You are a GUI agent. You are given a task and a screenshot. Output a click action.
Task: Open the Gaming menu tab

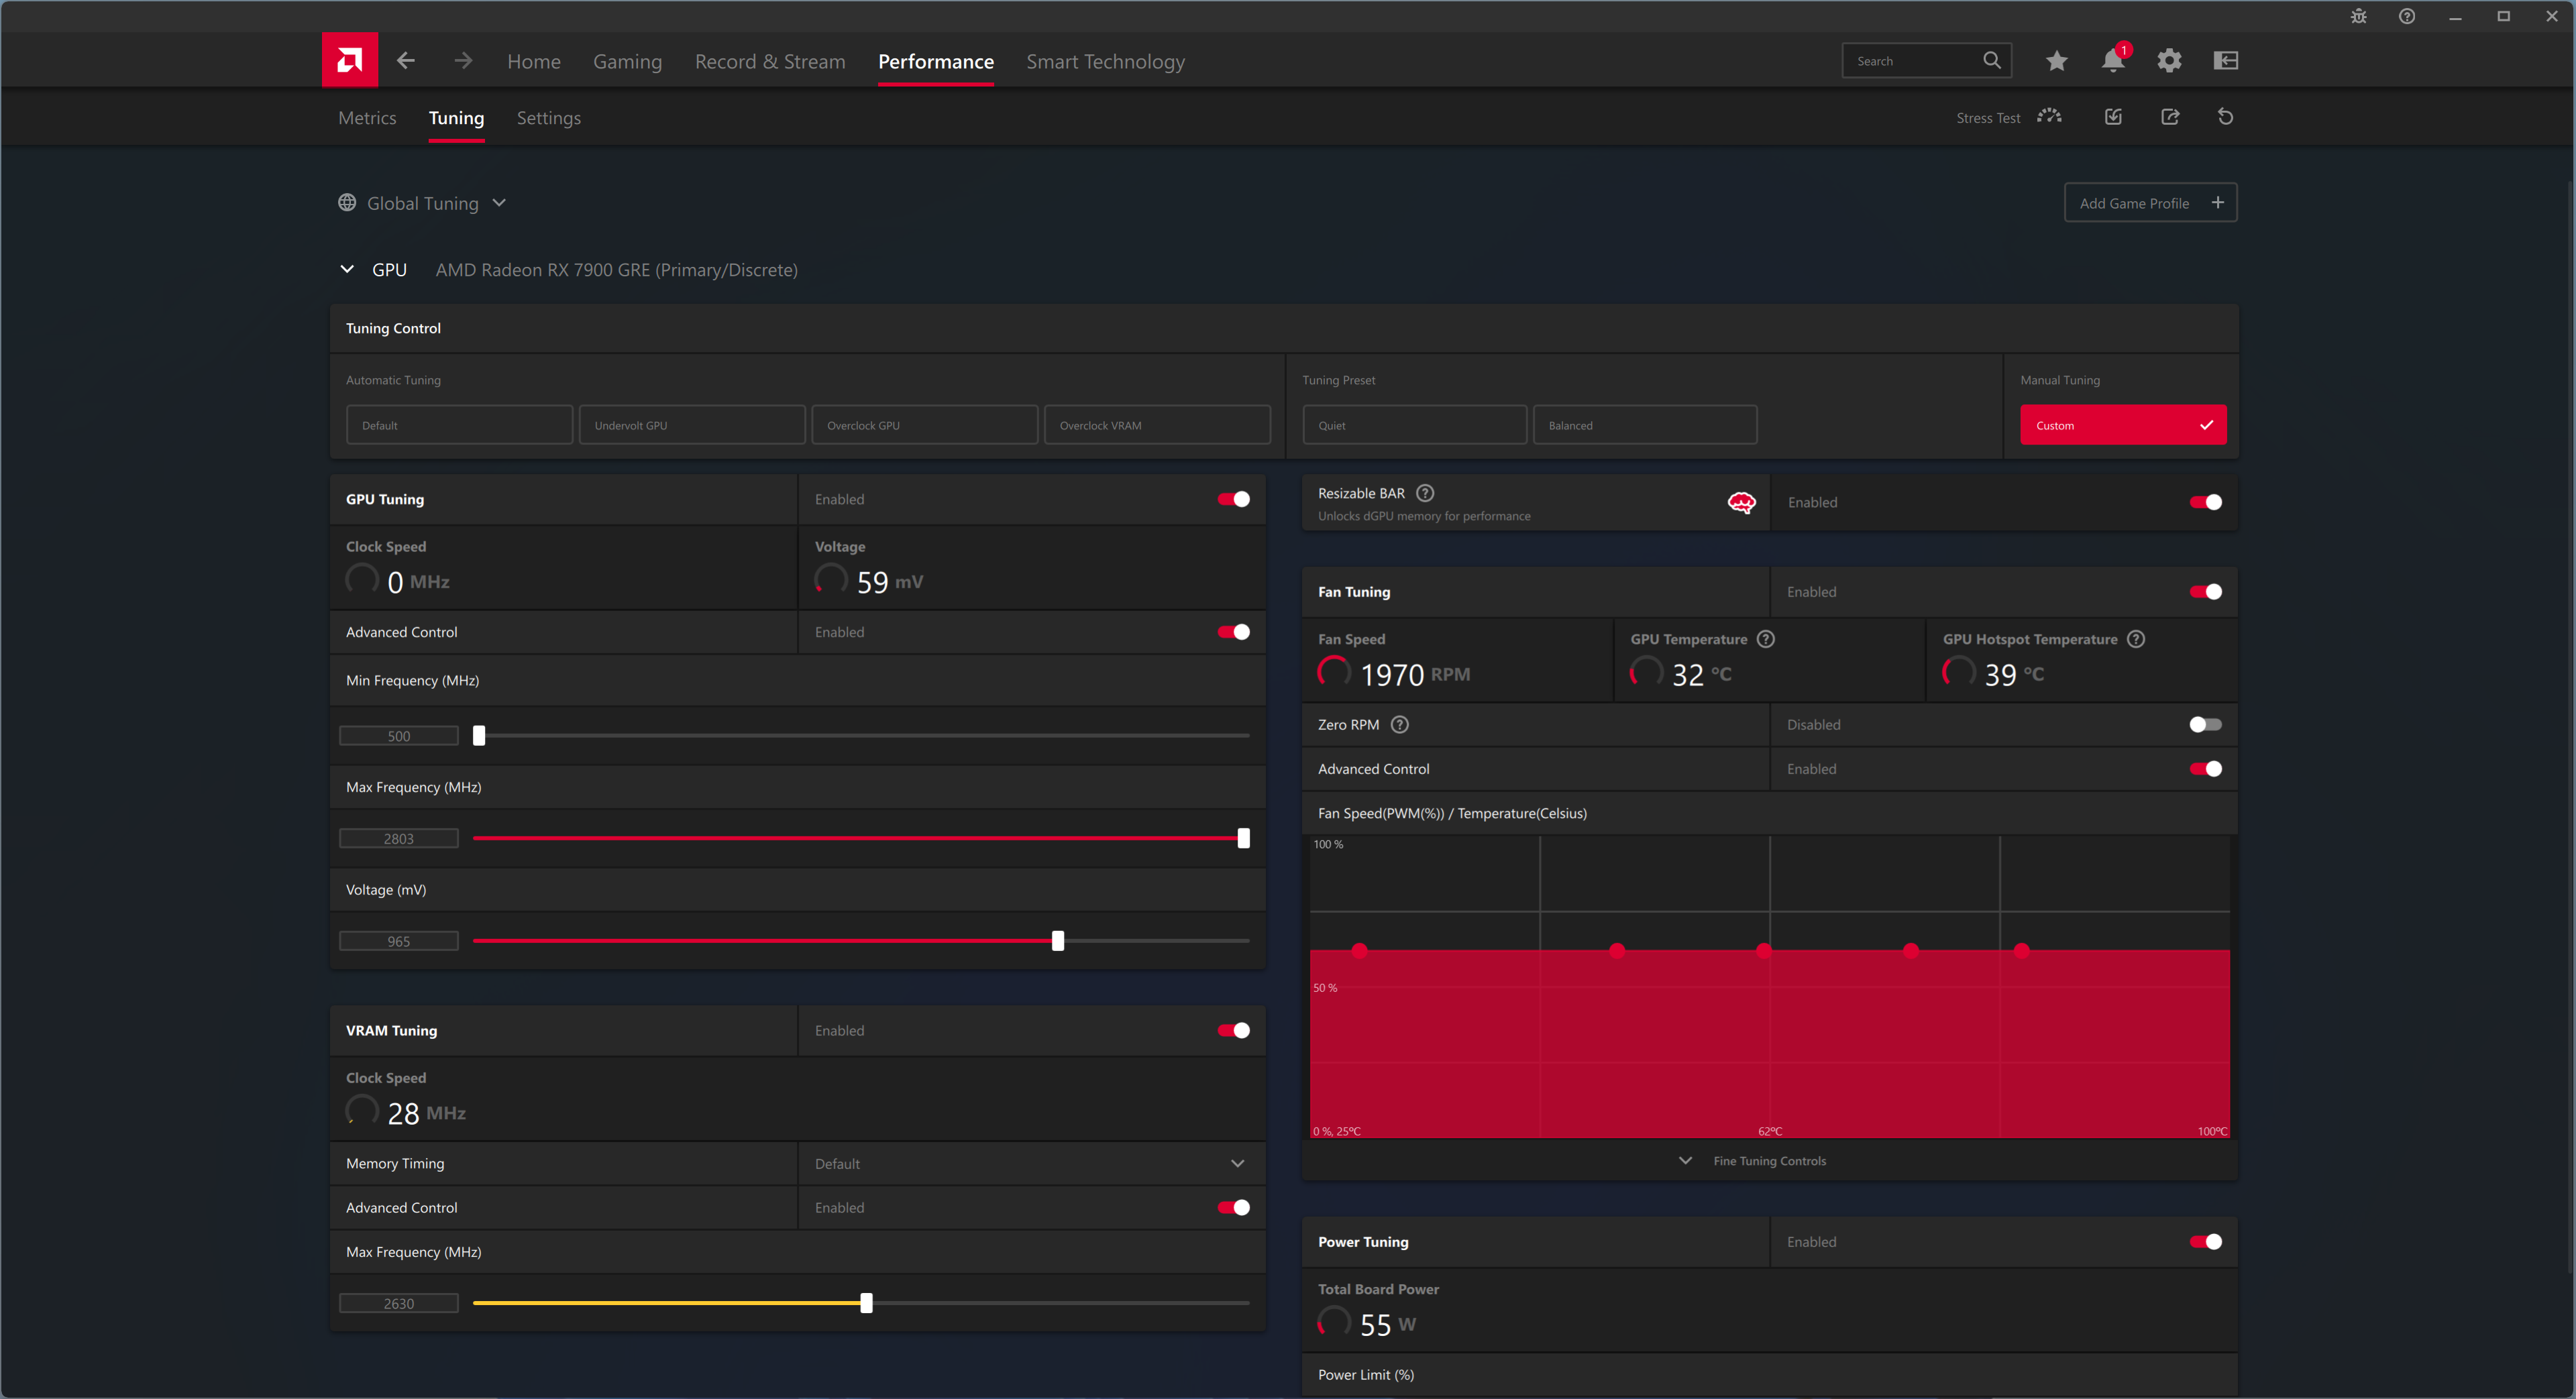click(x=627, y=62)
